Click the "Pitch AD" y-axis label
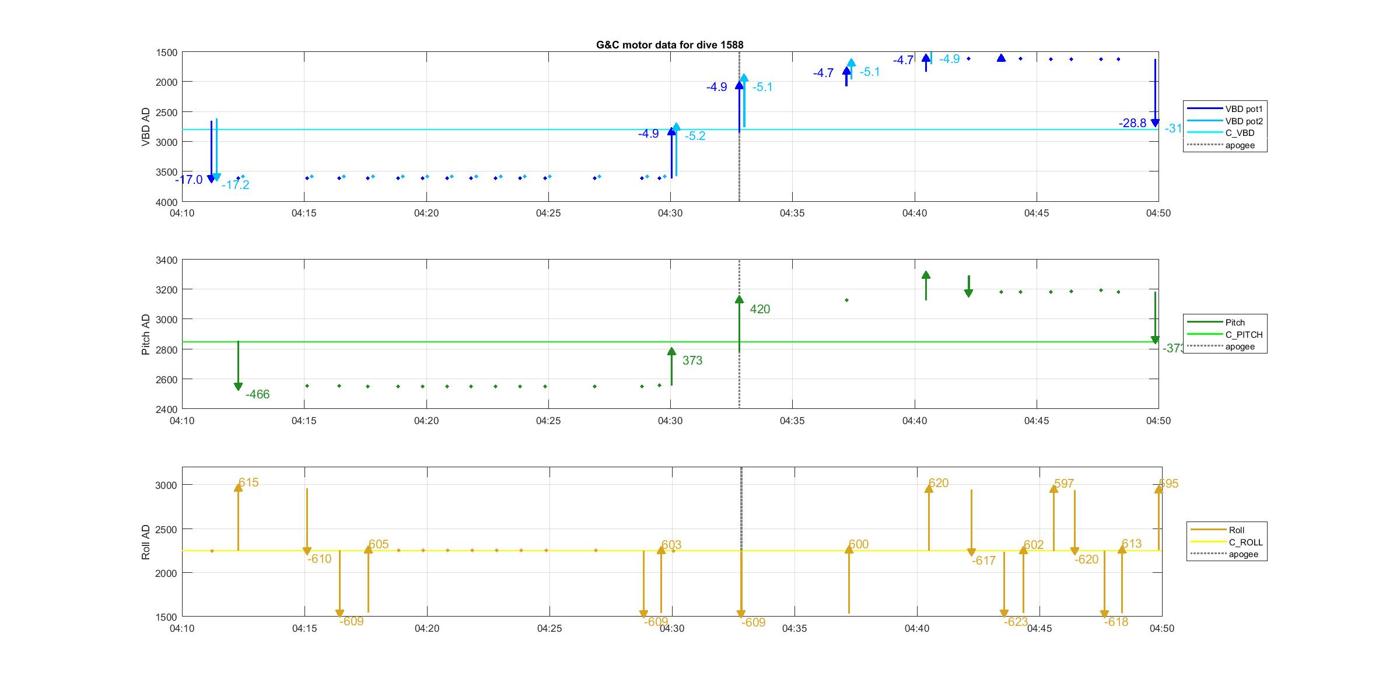Viewport: 1400px width, 693px height. pos(146,335)
